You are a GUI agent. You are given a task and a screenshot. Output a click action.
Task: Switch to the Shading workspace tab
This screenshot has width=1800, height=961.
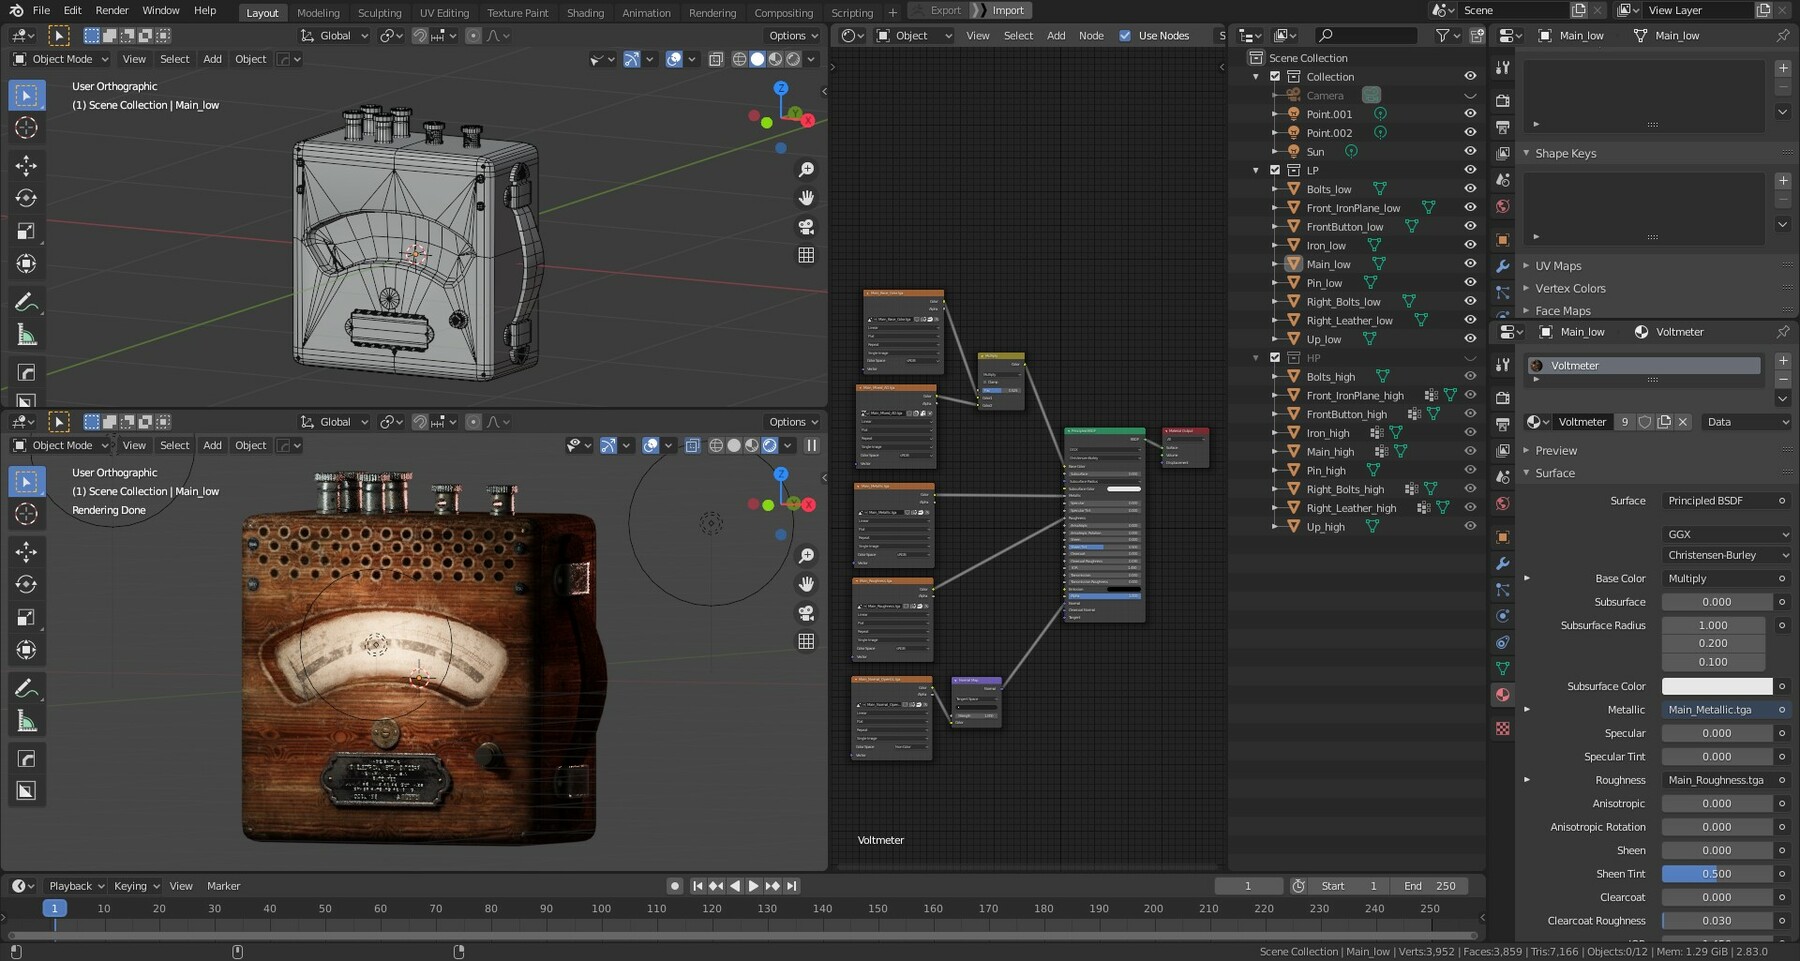click(x=585, y=13)
